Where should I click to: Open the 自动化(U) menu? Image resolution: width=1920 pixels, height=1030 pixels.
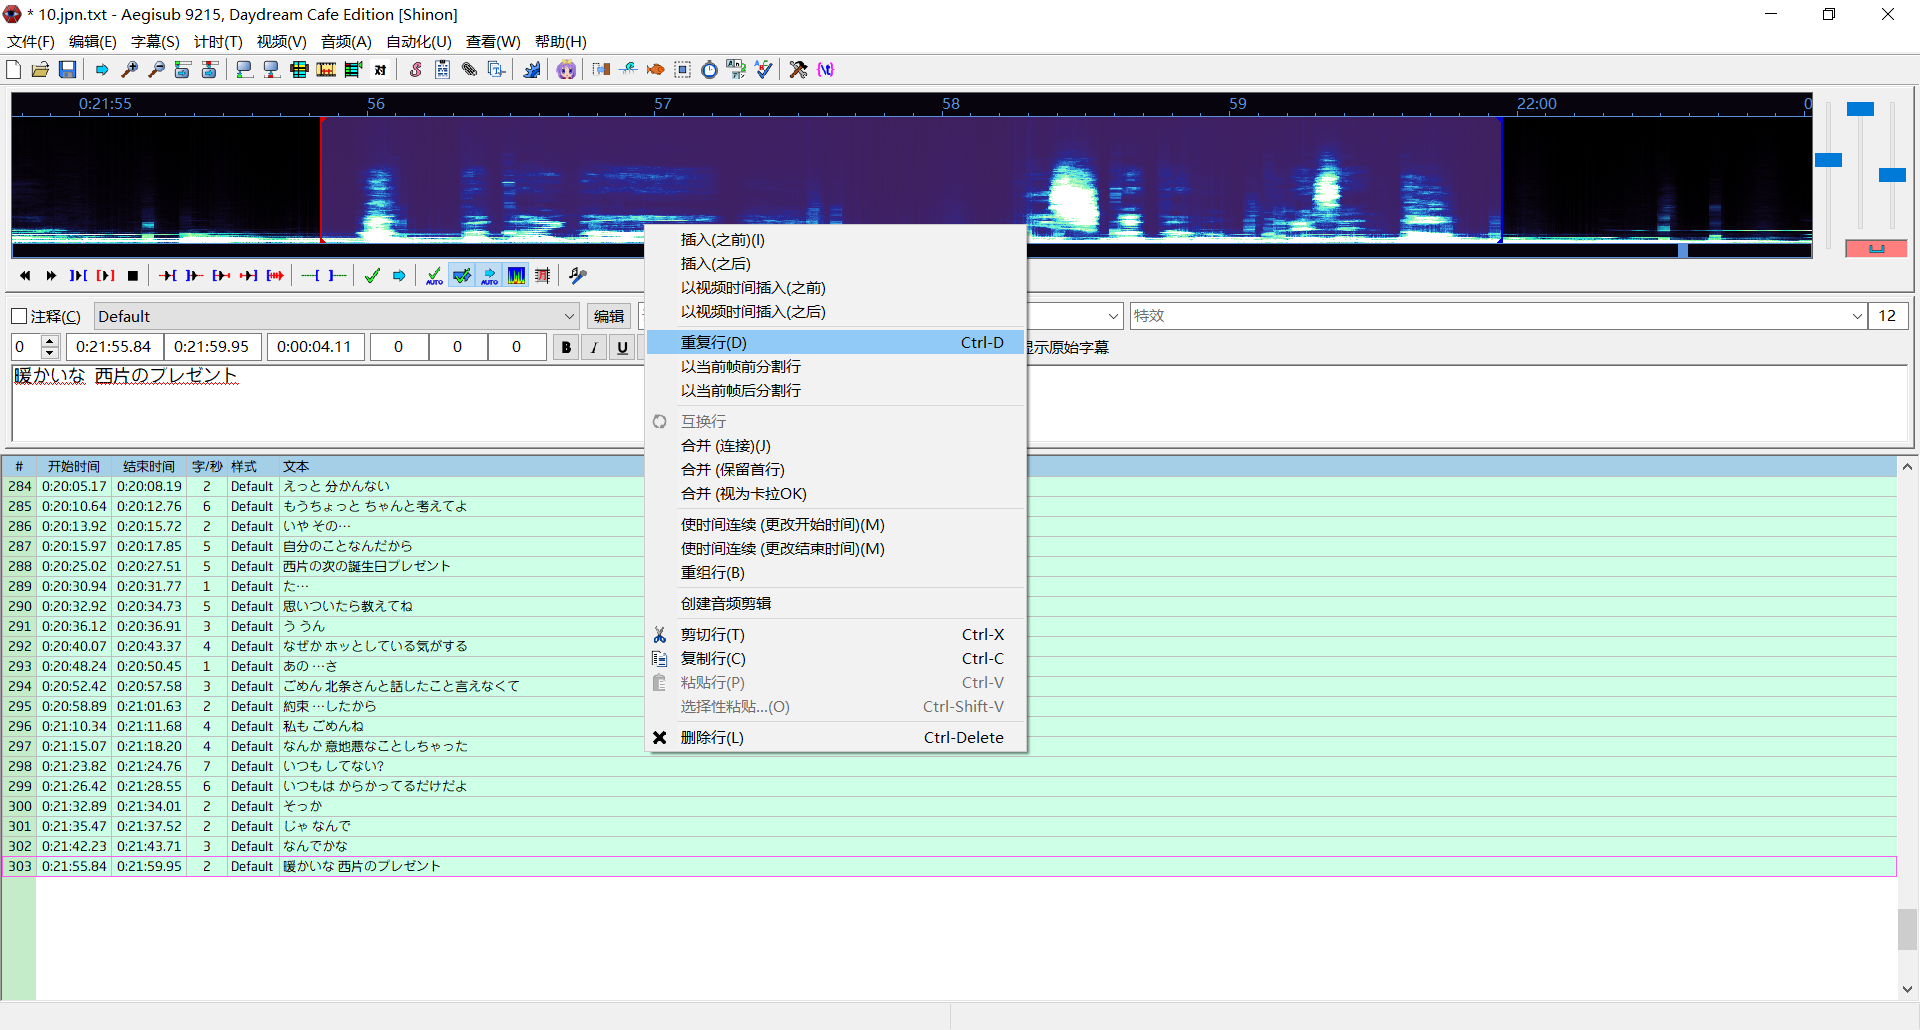tap(419, 42)
